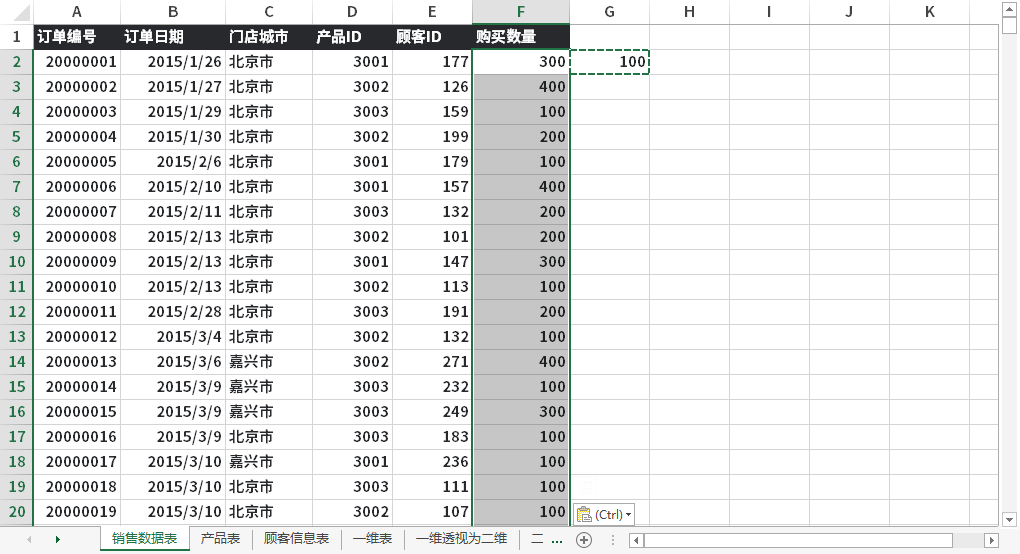This screenshot has width=1020, height=554.
Task: Click header cell 门店城市
Action: tap(269, 37)
